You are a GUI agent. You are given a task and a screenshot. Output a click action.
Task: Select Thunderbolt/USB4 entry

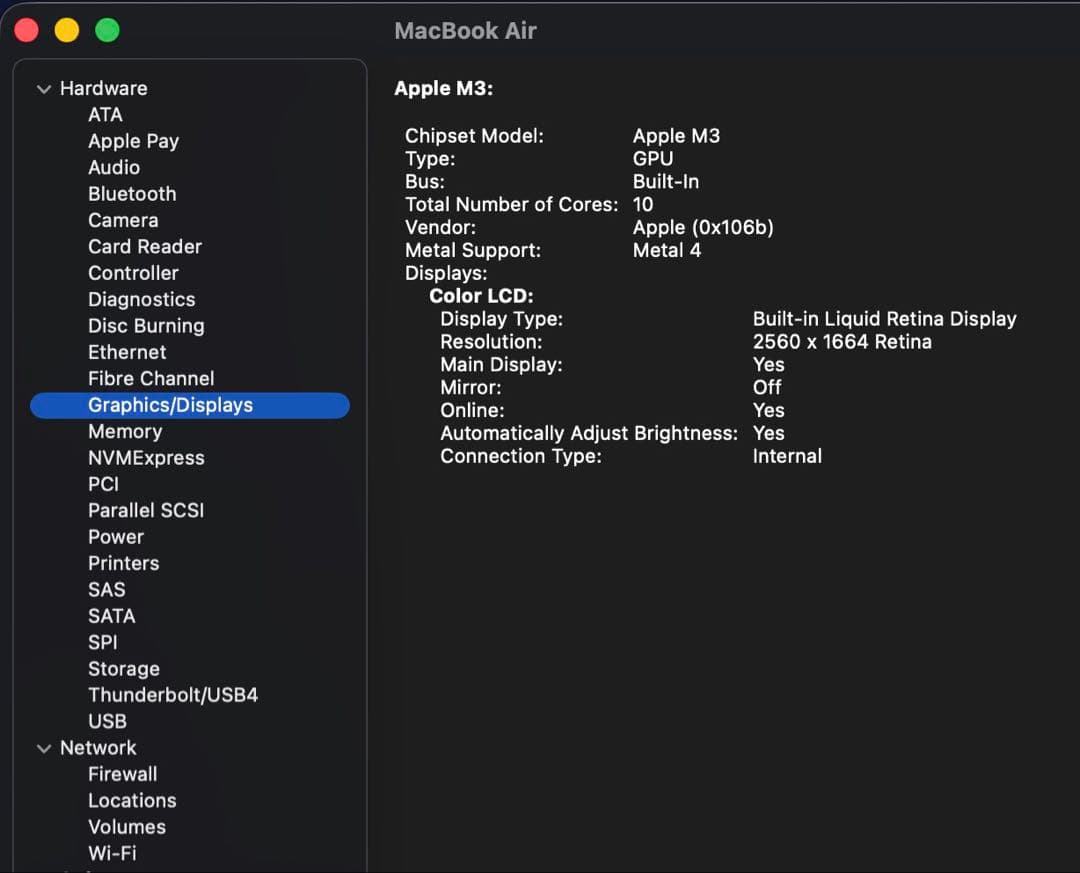173,695
